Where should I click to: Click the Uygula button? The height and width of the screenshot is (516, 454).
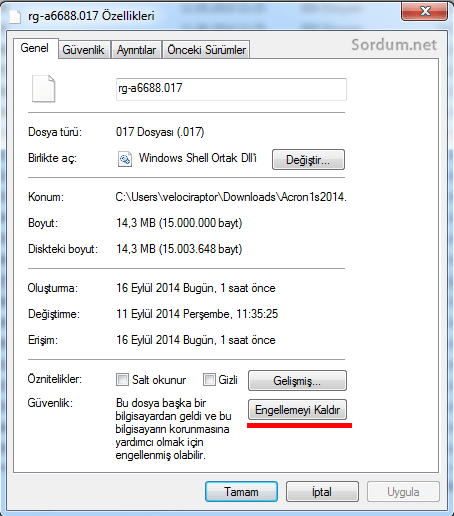click(403, 492)
